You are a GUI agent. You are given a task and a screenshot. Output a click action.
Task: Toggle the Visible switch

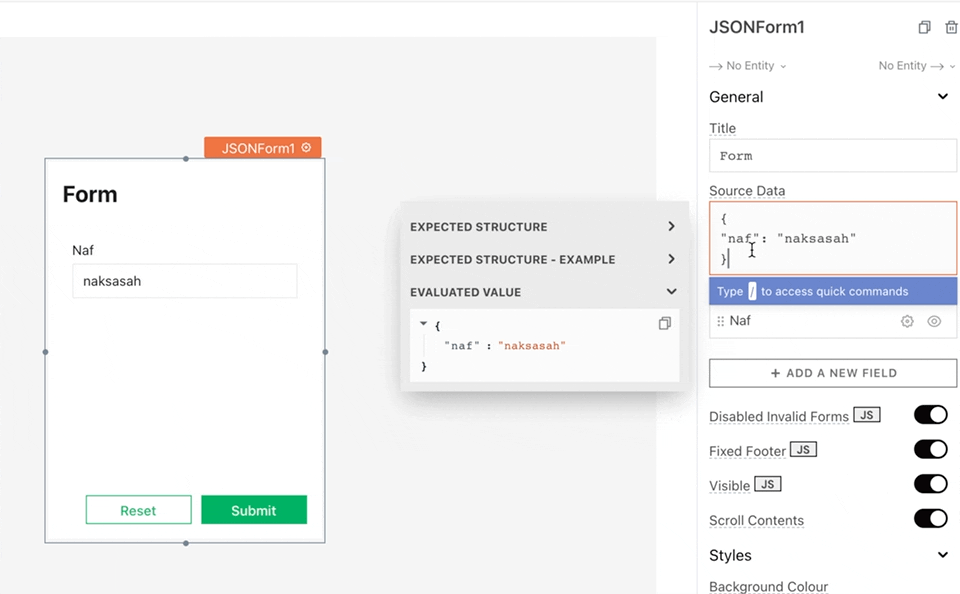[931, 484]
